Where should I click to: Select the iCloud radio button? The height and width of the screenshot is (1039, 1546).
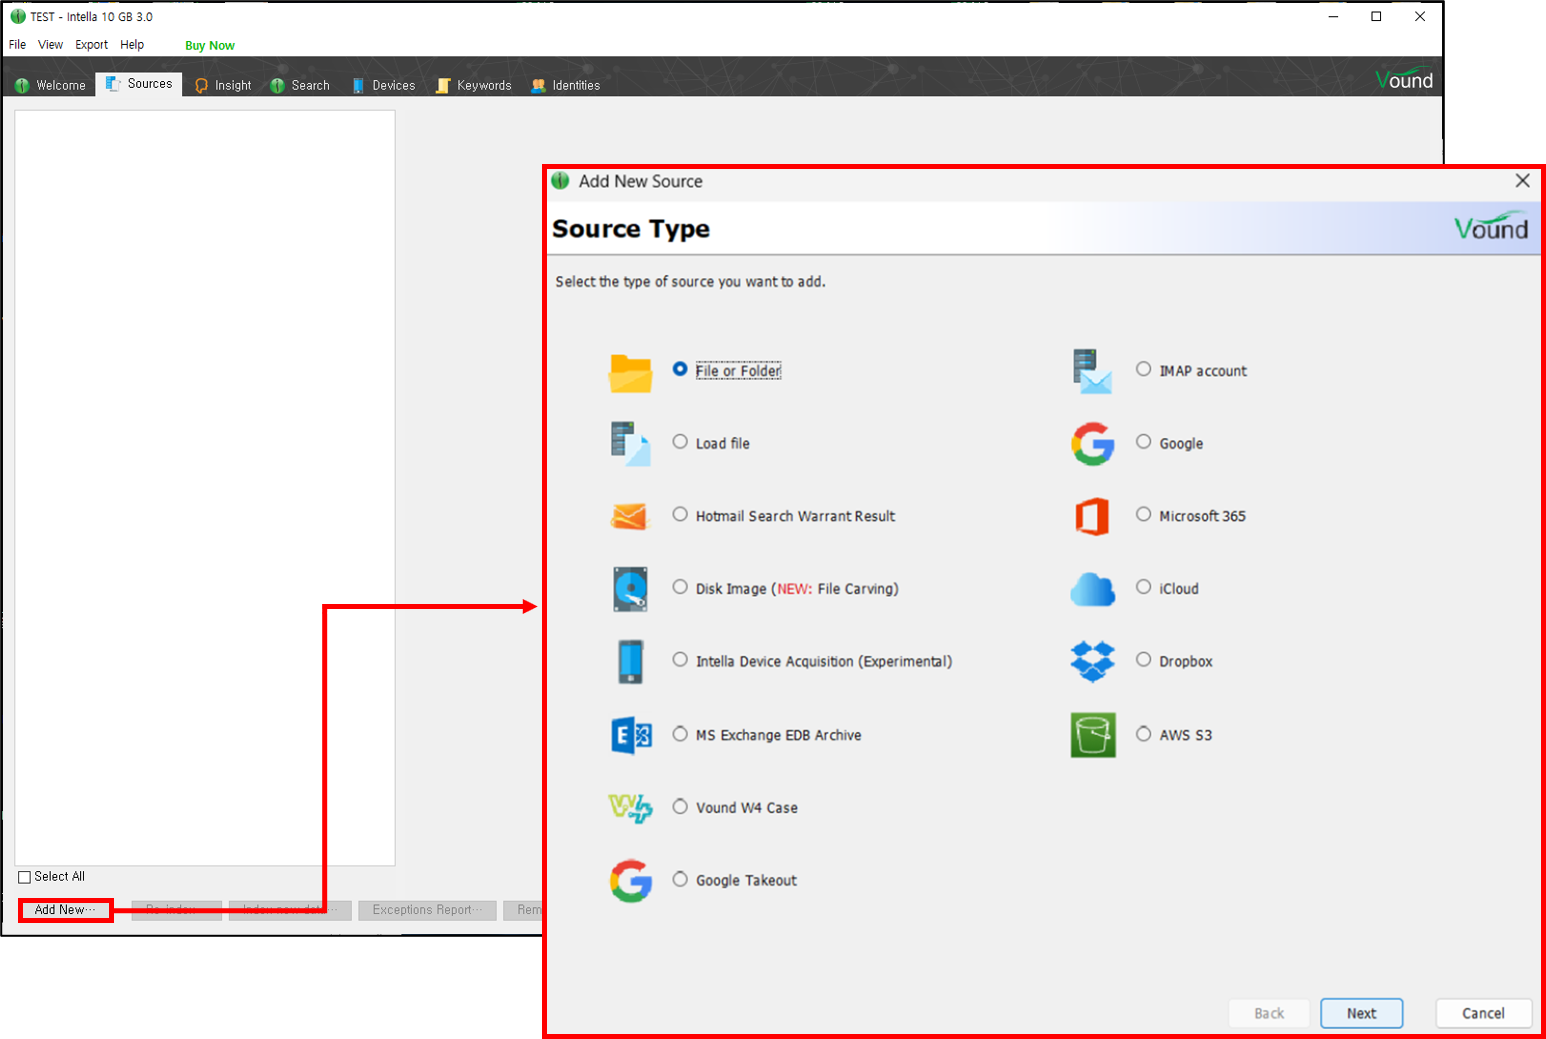click(1143, 587)
